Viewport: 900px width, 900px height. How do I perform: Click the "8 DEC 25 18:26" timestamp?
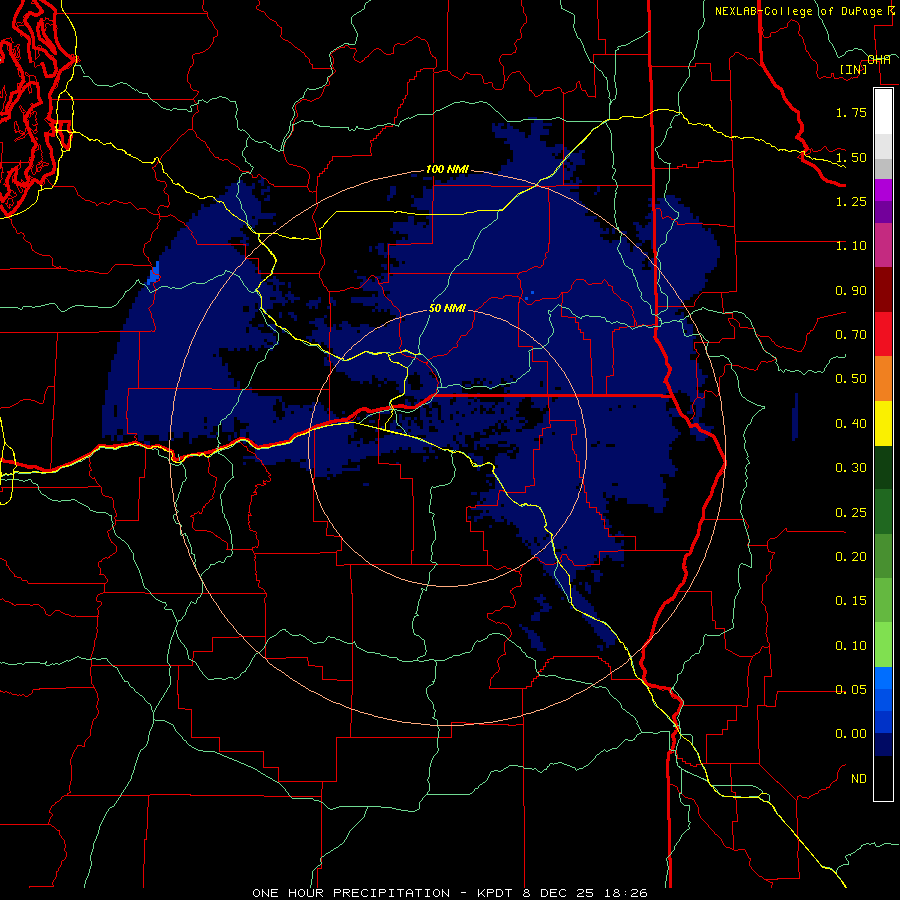coord(584,893)
